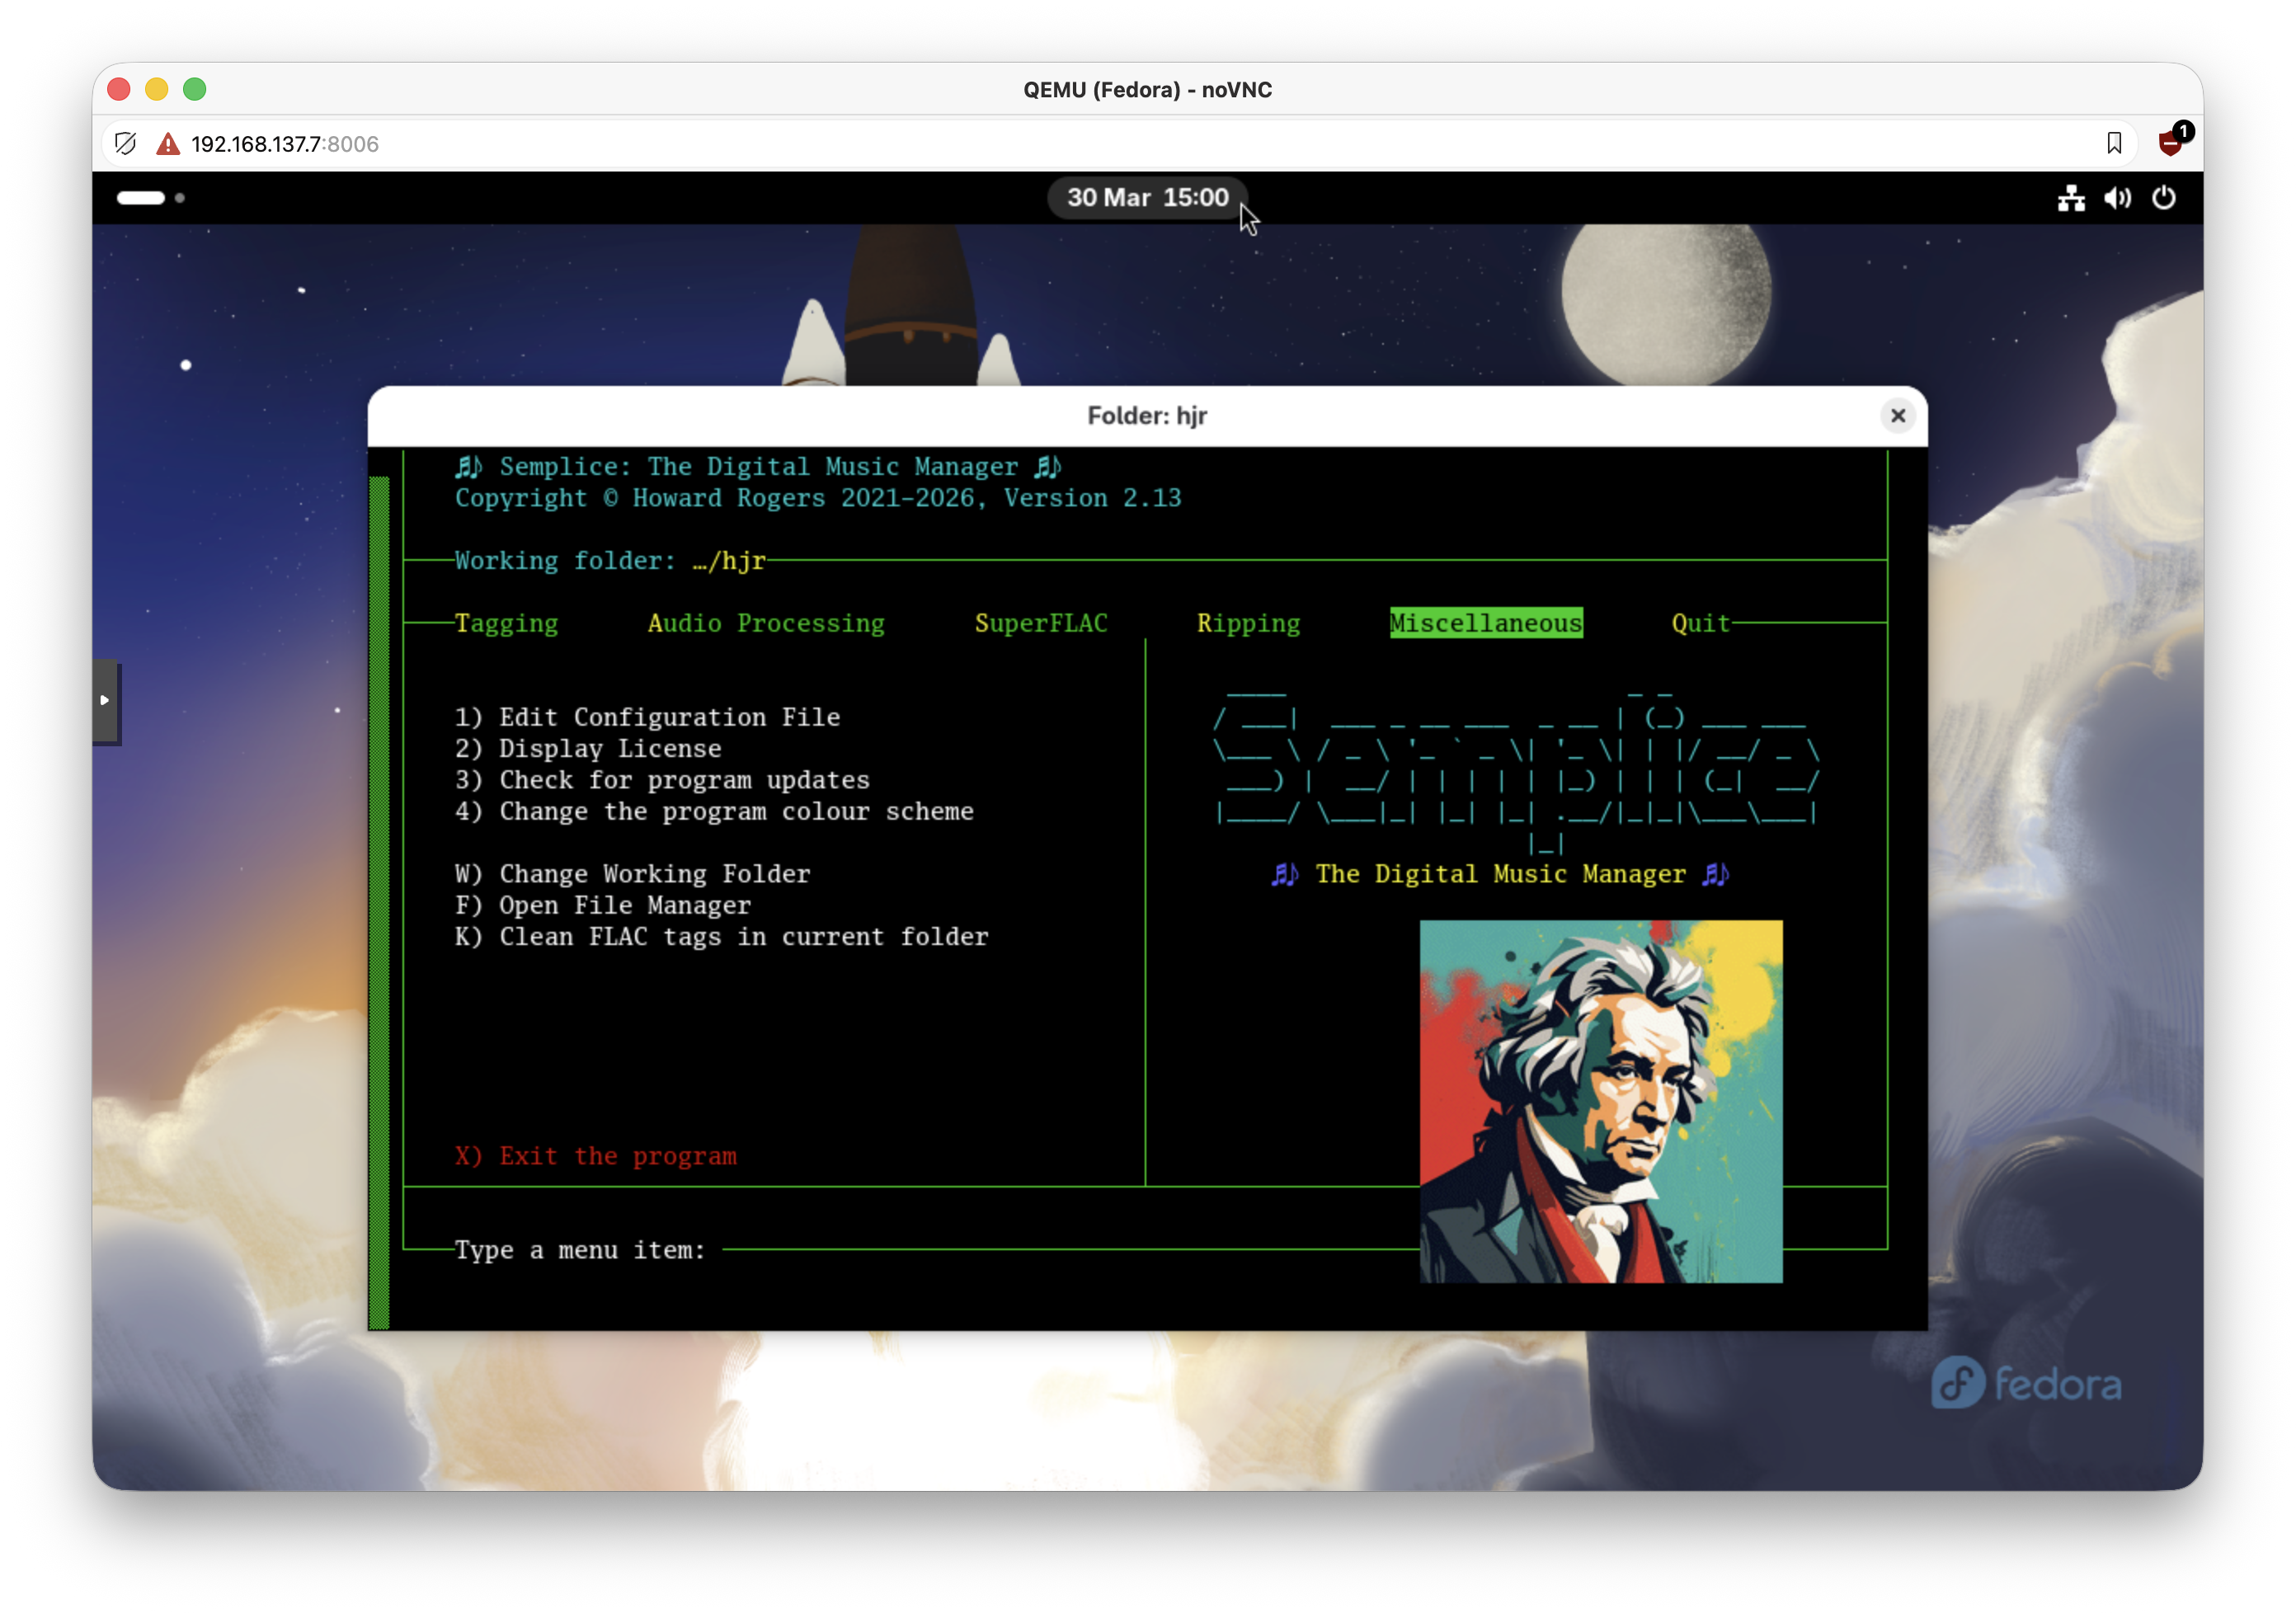
Task: Click the highlighted Miscellaneous tab
Action: (x=1486, y=623)
